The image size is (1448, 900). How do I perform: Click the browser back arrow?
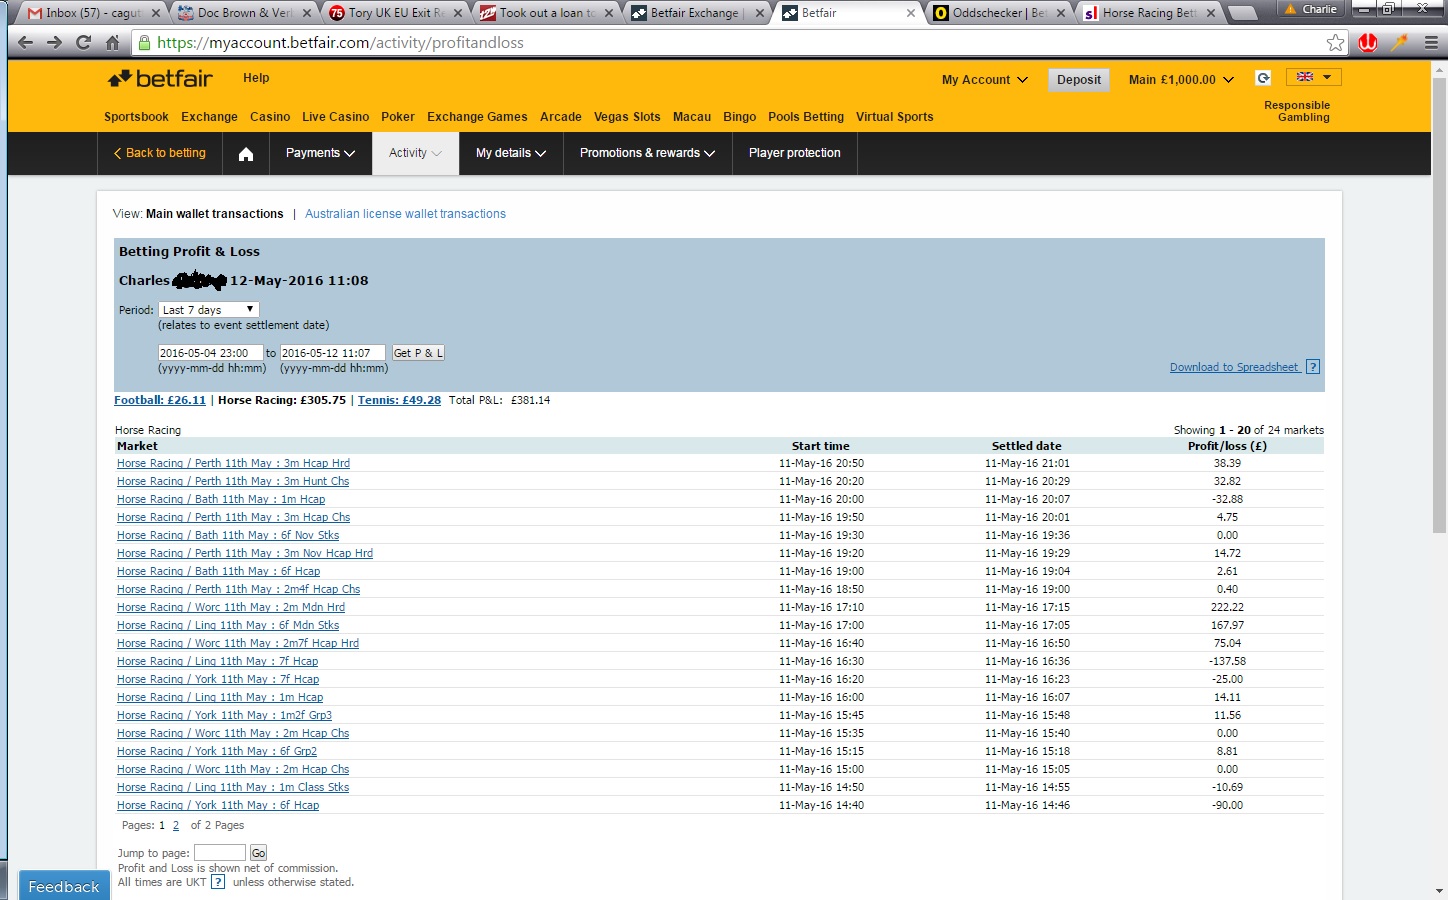[x=26, y=43]
